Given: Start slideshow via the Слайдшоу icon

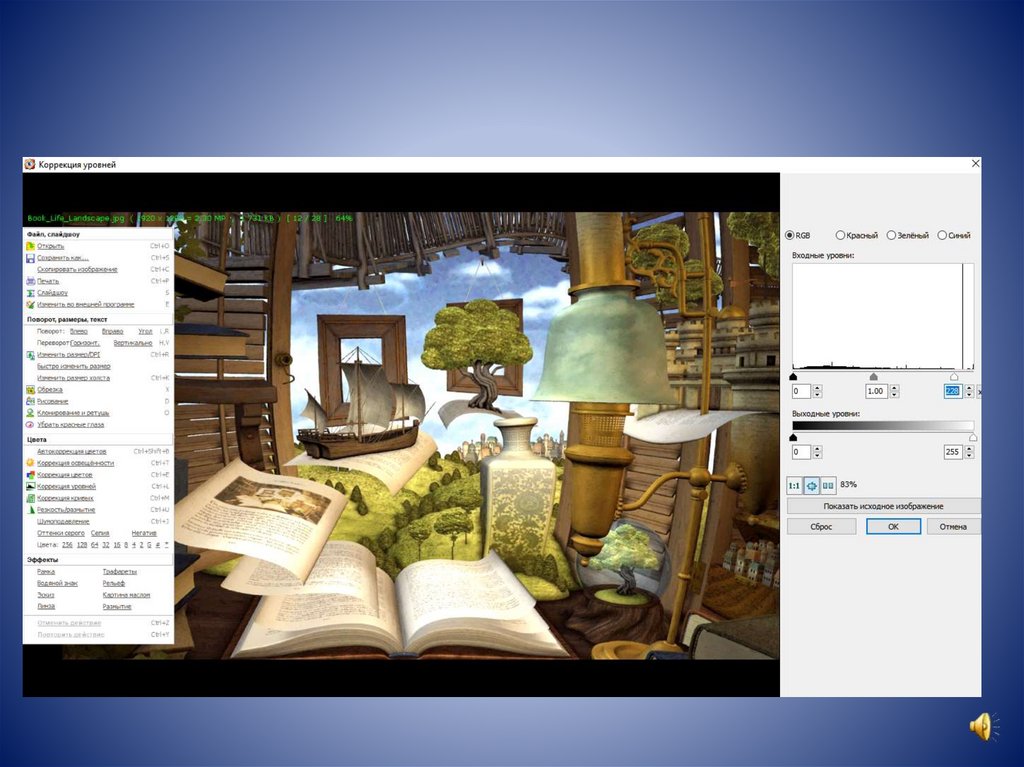Looking at the screenshot, I should click(30, 293).
